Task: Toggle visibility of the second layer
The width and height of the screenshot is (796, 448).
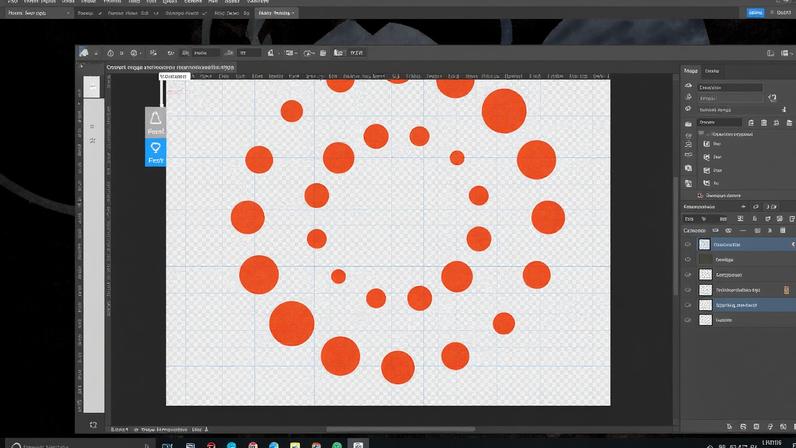Action: coord(688,259)
